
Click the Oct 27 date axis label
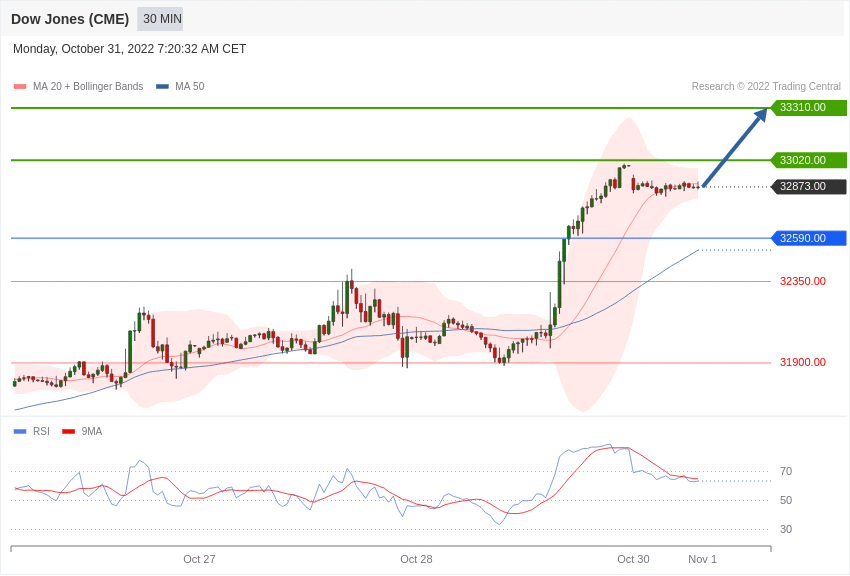(x=199, y=559)
